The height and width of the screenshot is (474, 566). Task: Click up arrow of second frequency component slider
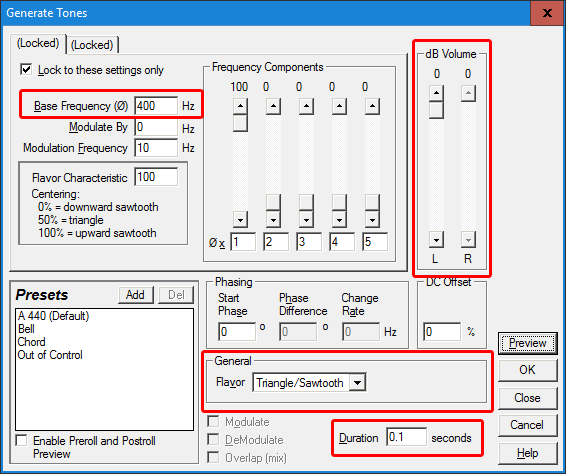point(273,106)
